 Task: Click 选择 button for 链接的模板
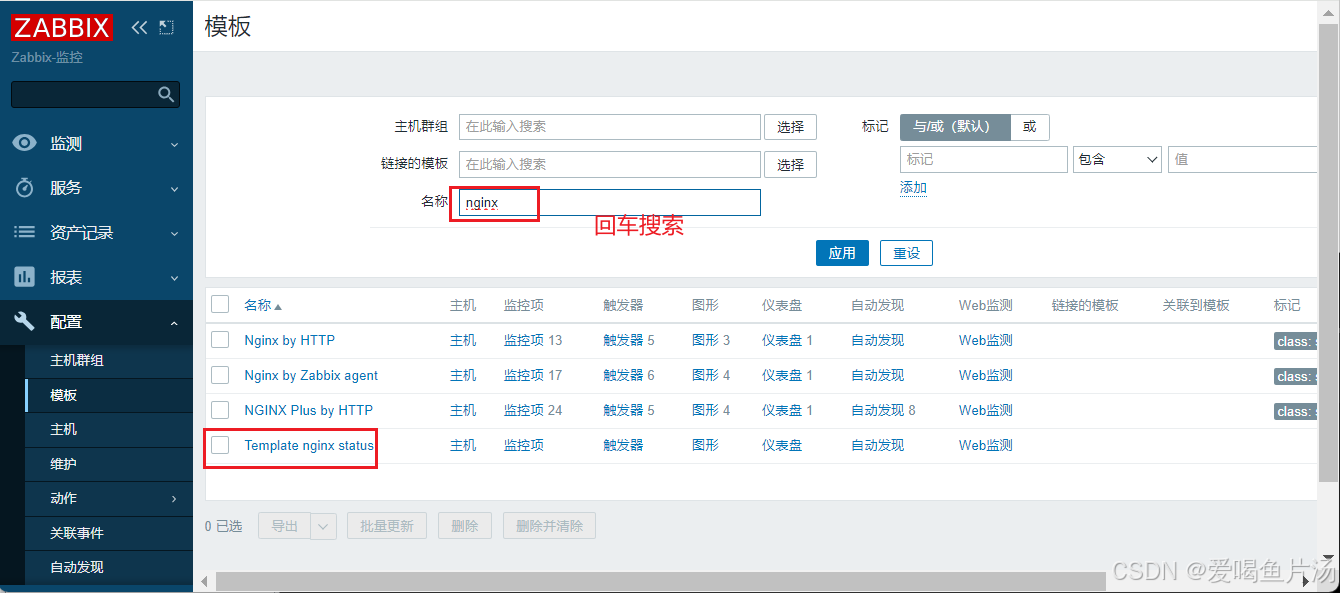pyautogui.click(x=790, y=164)
